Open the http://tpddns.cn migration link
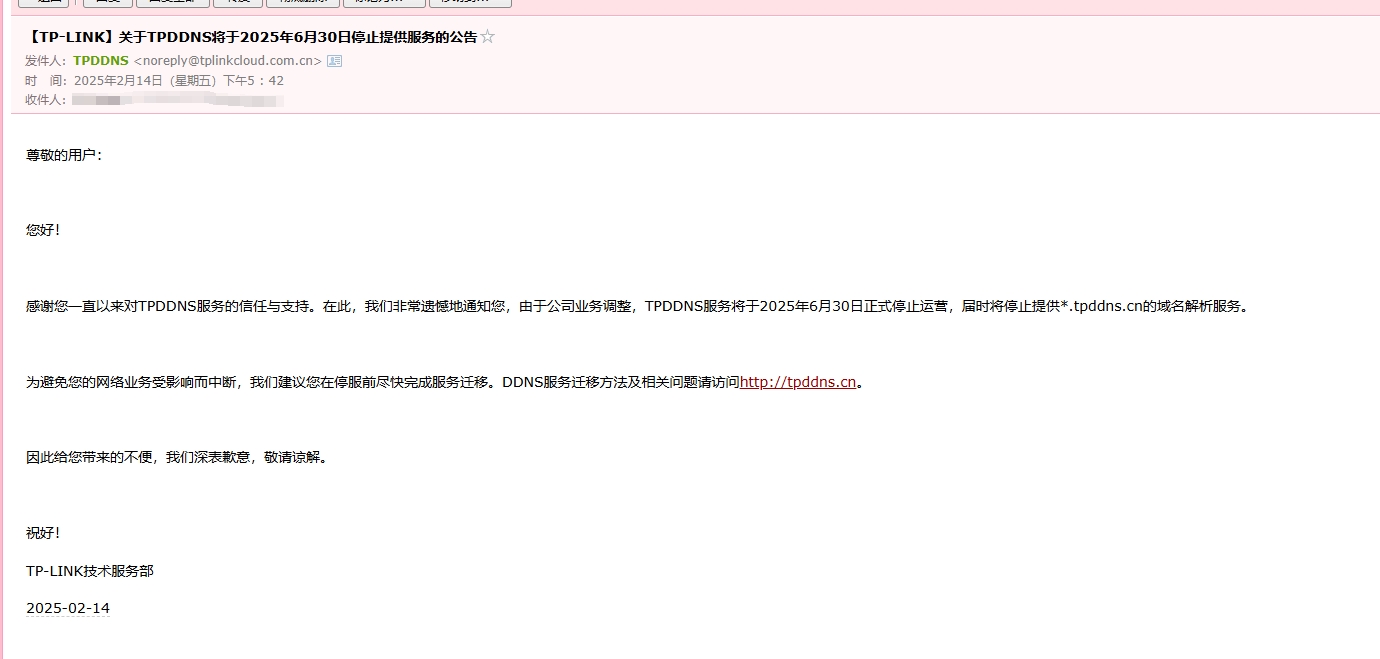1380x659 pixels. 797,382
